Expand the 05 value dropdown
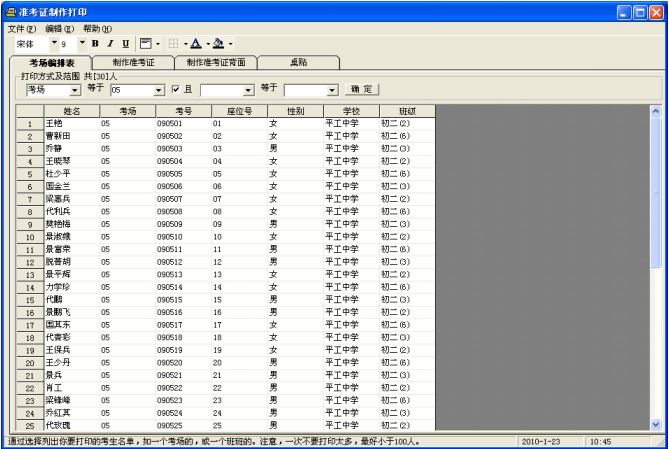669x449 pixels. [x=158, y=90]
